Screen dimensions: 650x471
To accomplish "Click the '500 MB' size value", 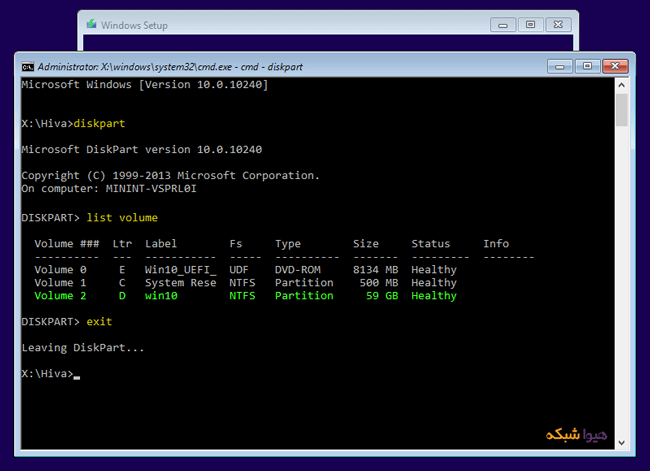I will click(x=379, y=283).
